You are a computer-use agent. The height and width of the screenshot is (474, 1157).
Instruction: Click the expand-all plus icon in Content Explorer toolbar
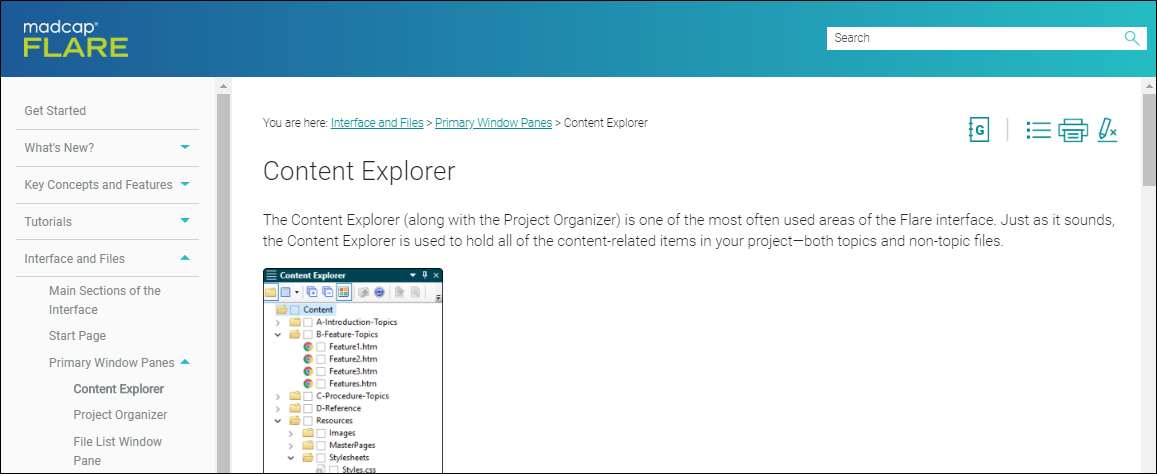[x=311, y=292]
